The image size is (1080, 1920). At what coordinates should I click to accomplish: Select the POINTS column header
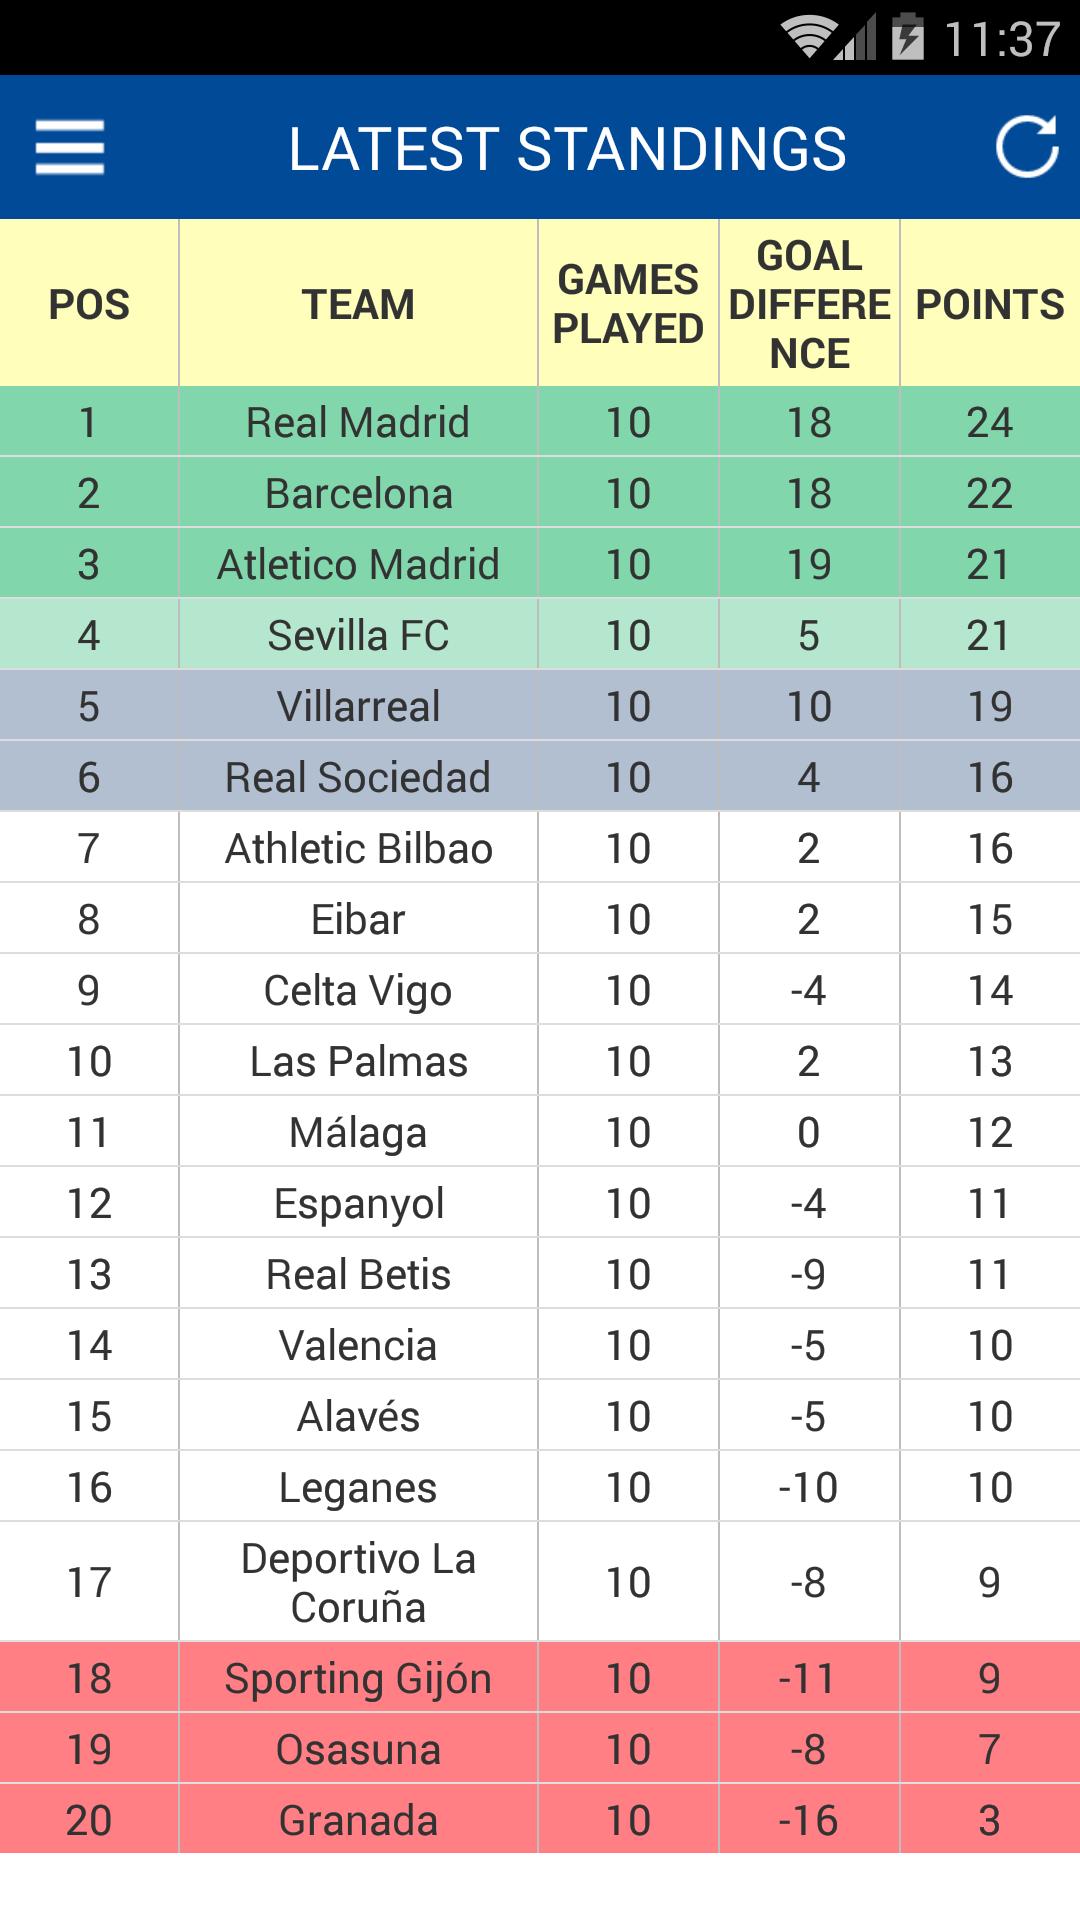(x=990, y=304)
